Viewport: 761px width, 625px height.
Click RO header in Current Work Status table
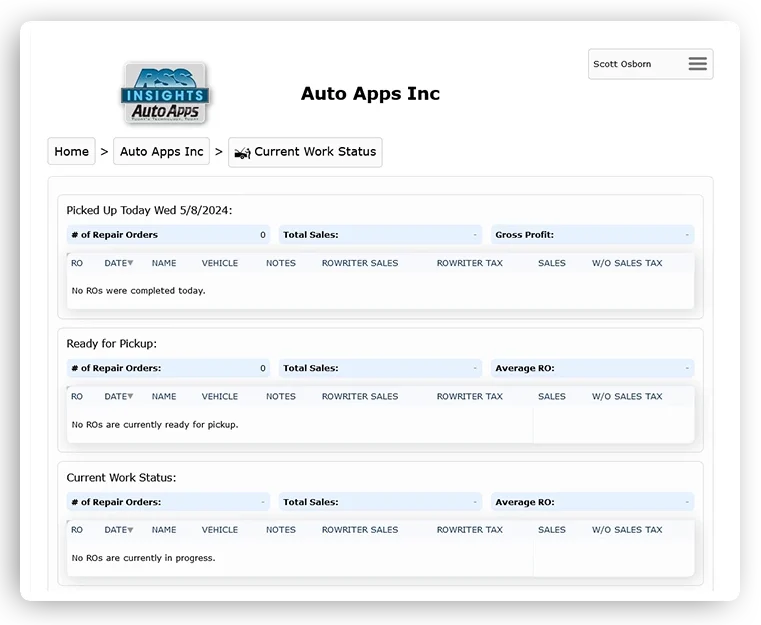point(77,530)
